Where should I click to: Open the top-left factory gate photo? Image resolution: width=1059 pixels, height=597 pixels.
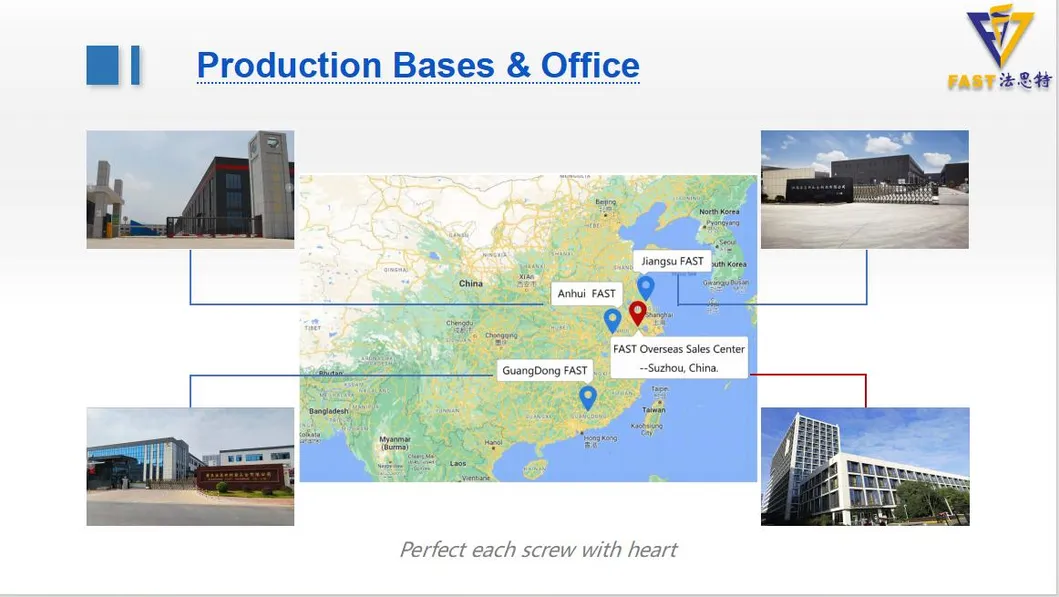(x=189, y=188)
